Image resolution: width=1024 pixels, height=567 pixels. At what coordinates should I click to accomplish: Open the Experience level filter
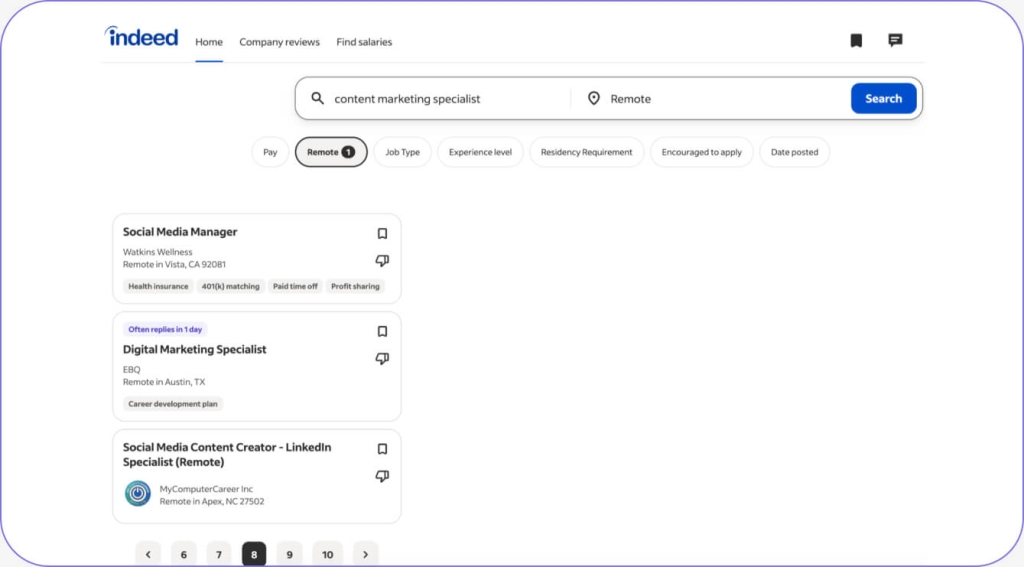[x=480, y=152]
